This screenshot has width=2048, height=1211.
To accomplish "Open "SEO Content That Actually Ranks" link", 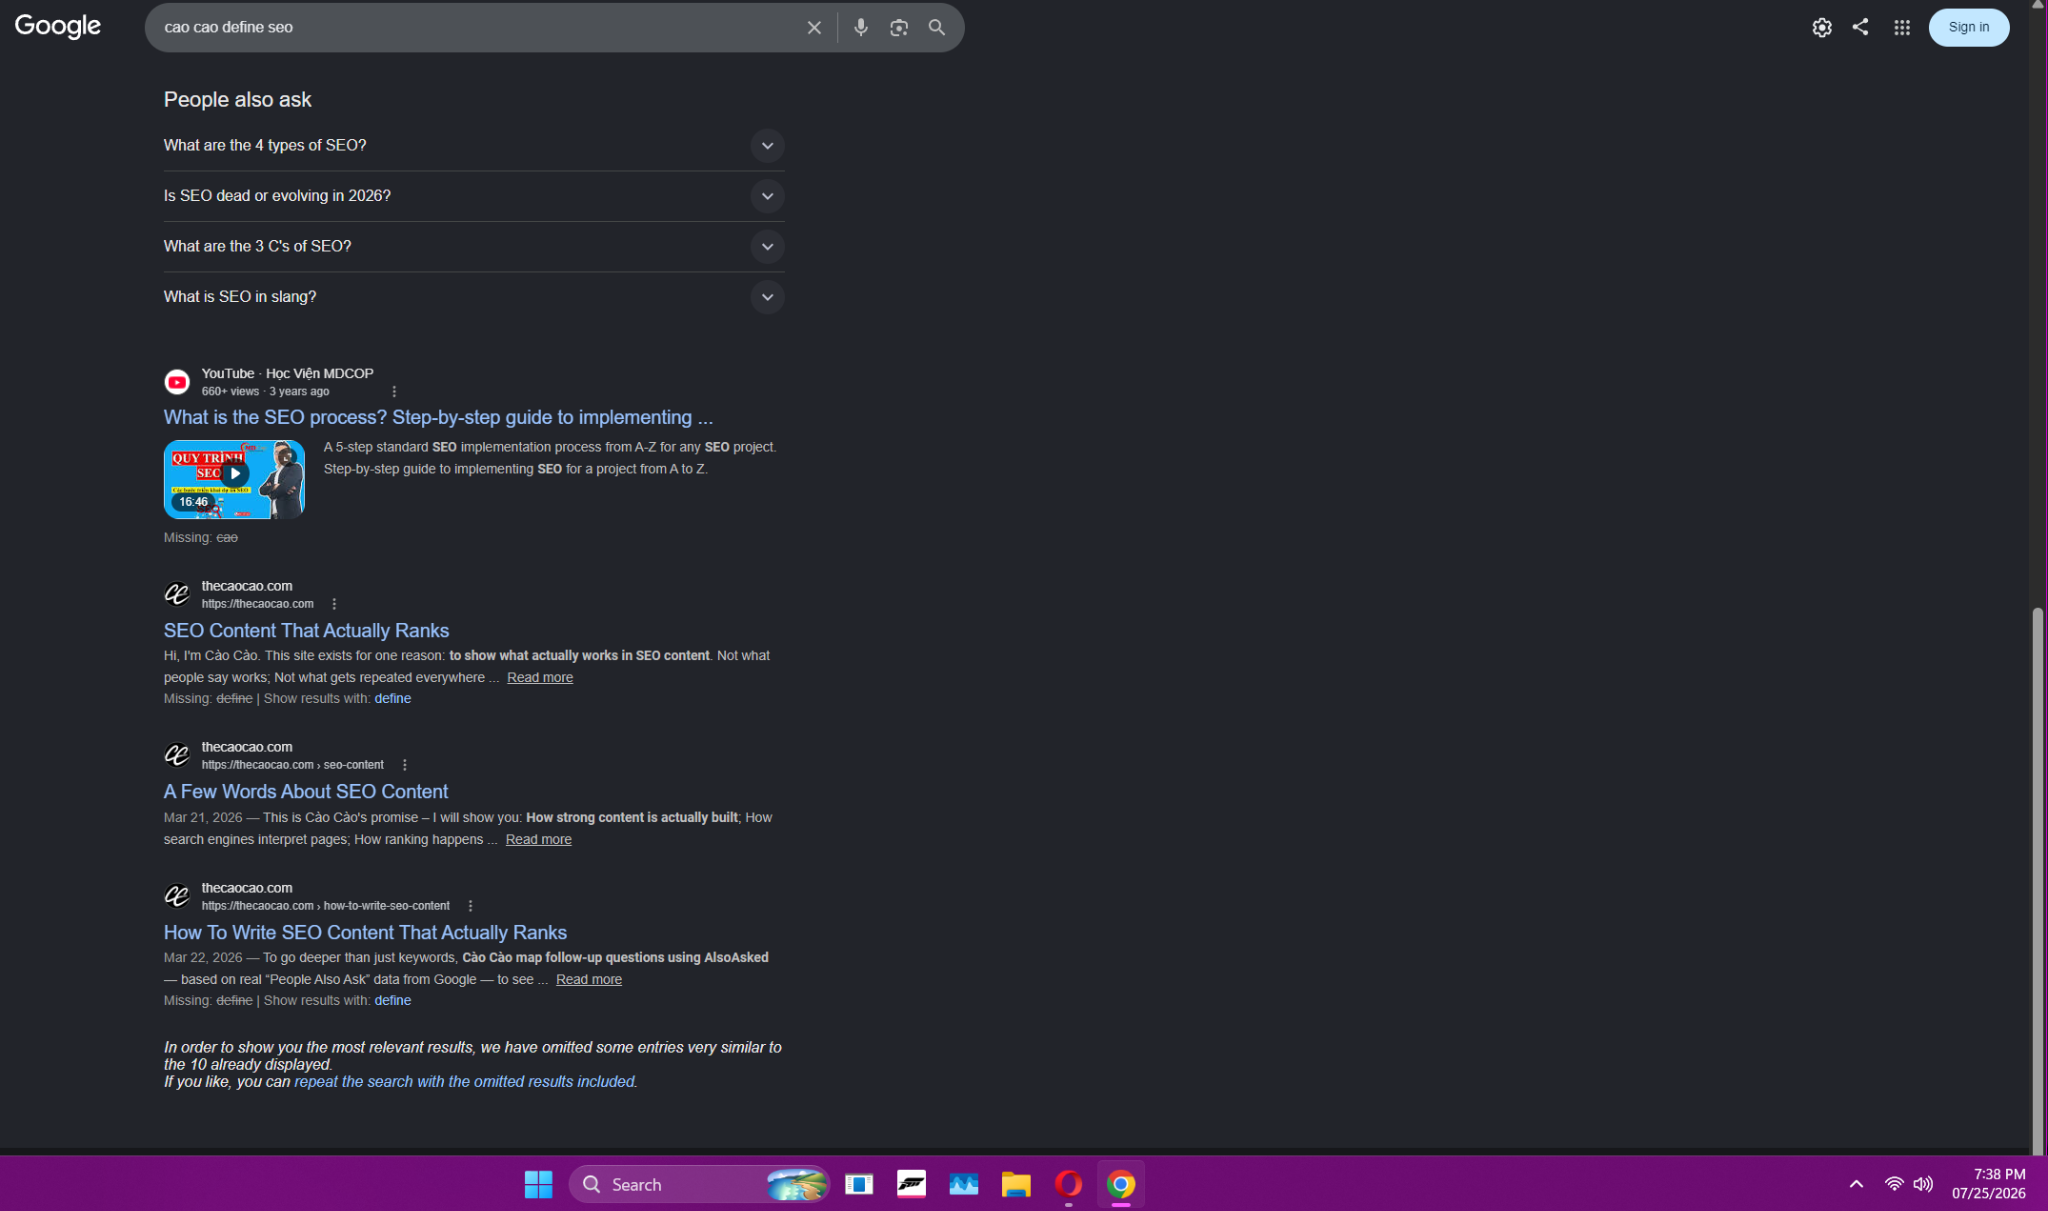I will (x=306, y=630).
